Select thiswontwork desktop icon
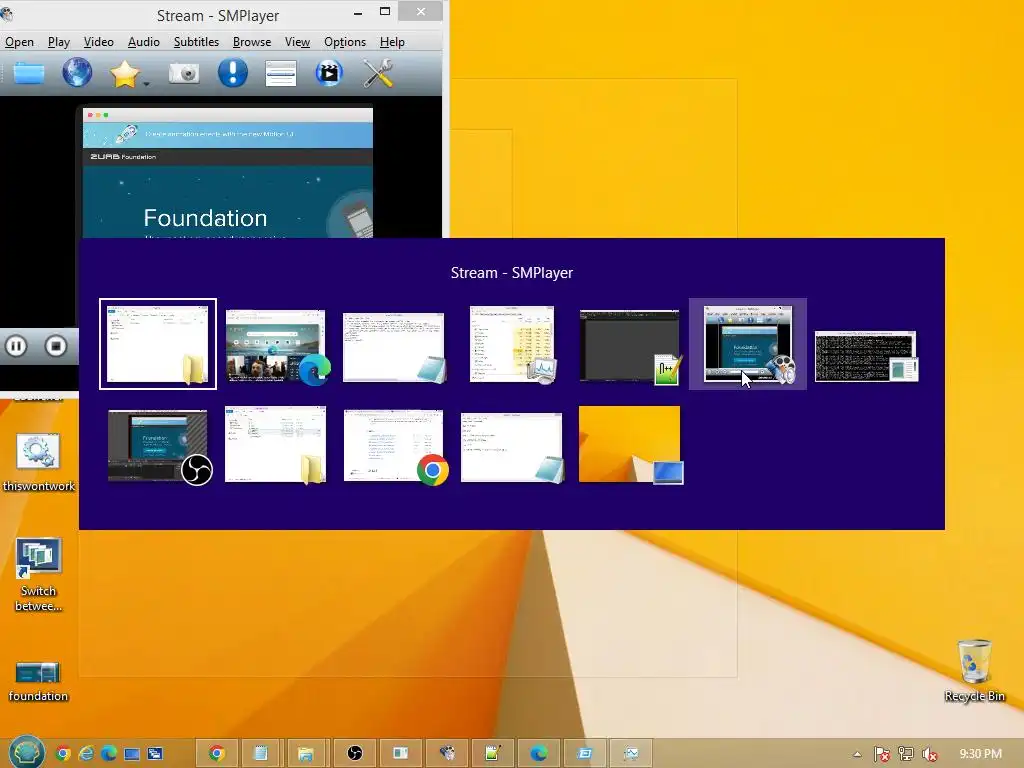This screenshot has width=1024, height=768. click(39, 462)
